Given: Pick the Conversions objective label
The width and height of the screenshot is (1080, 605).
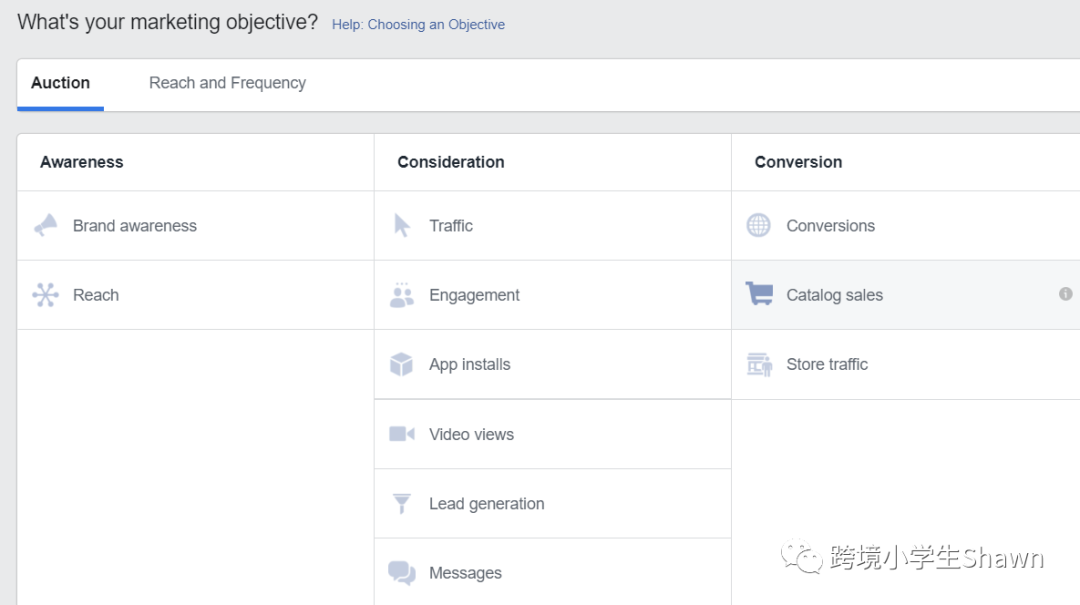Looking at the screenshot, I should coord(830,226).
